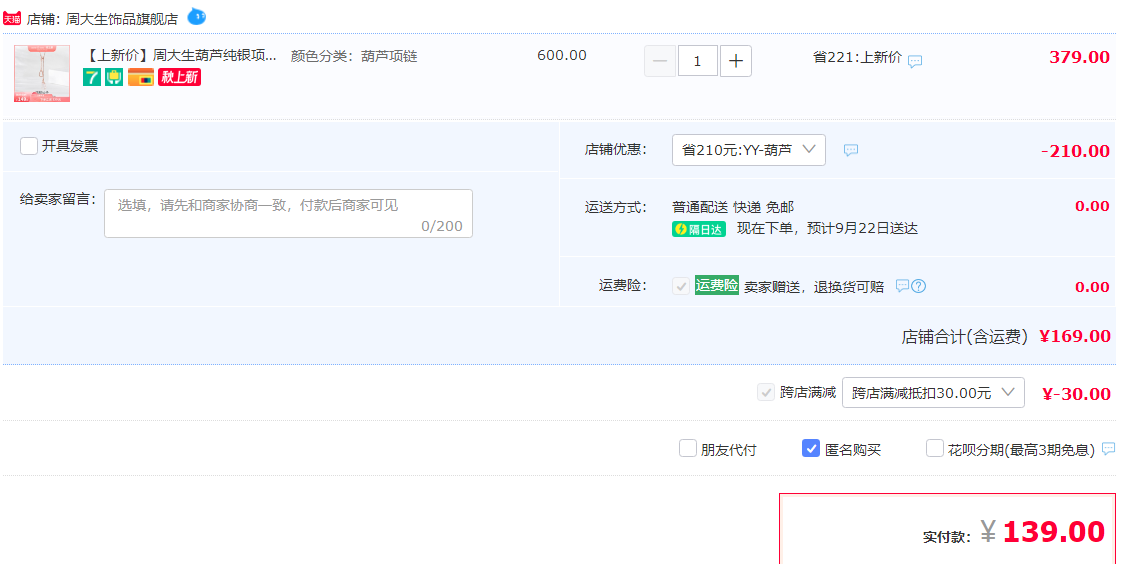Viewport: 1140px width, 564px height.
Task: Click the 现在下单，预计9月22日送达 text
Action: click(827, 229)
